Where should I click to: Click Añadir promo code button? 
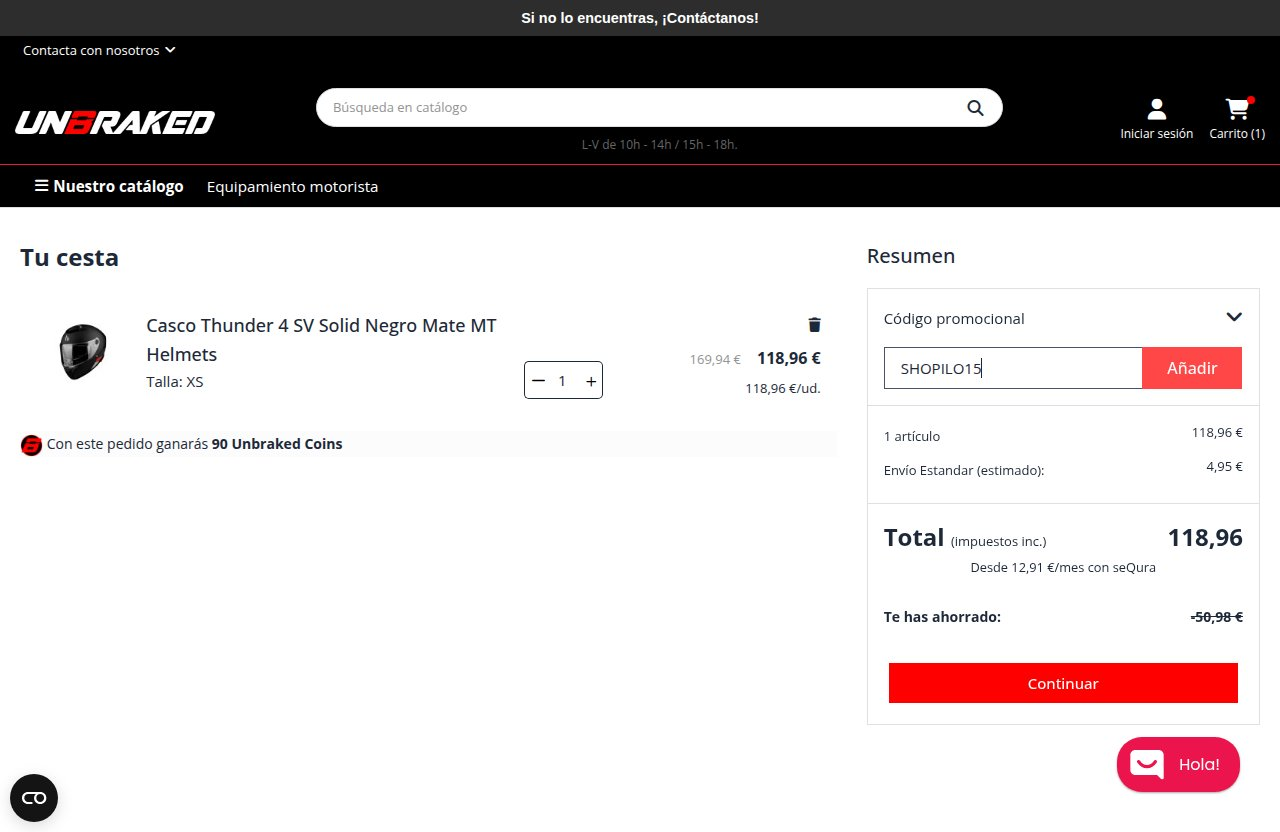click(1192, 368)
